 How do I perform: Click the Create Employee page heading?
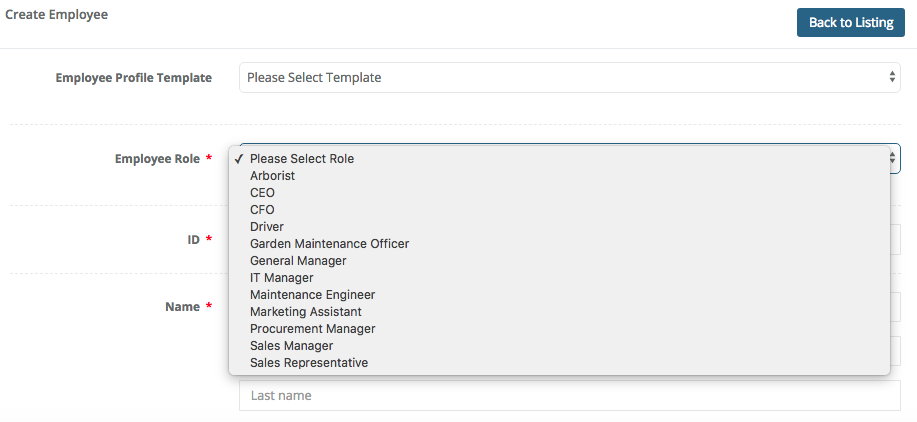[57, 15]
